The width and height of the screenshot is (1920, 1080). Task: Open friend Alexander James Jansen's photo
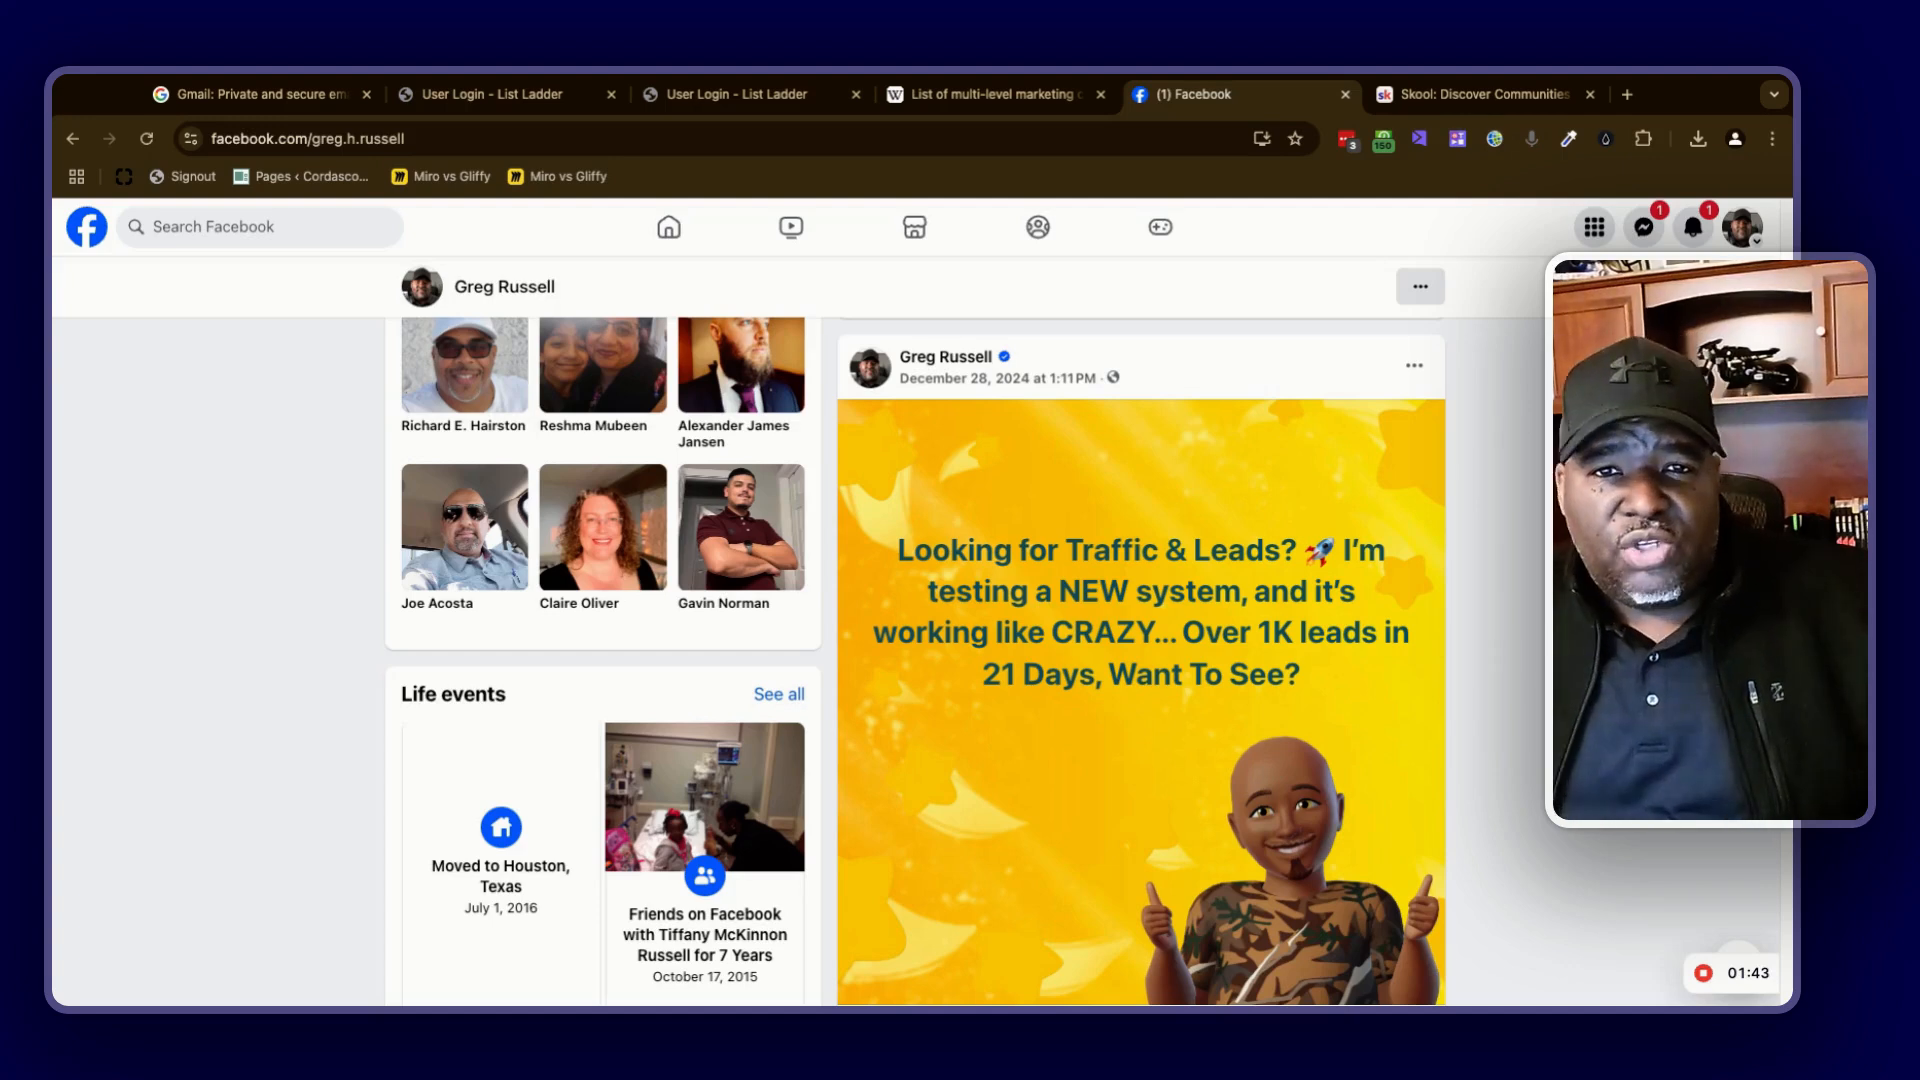(x=741, y=365)
